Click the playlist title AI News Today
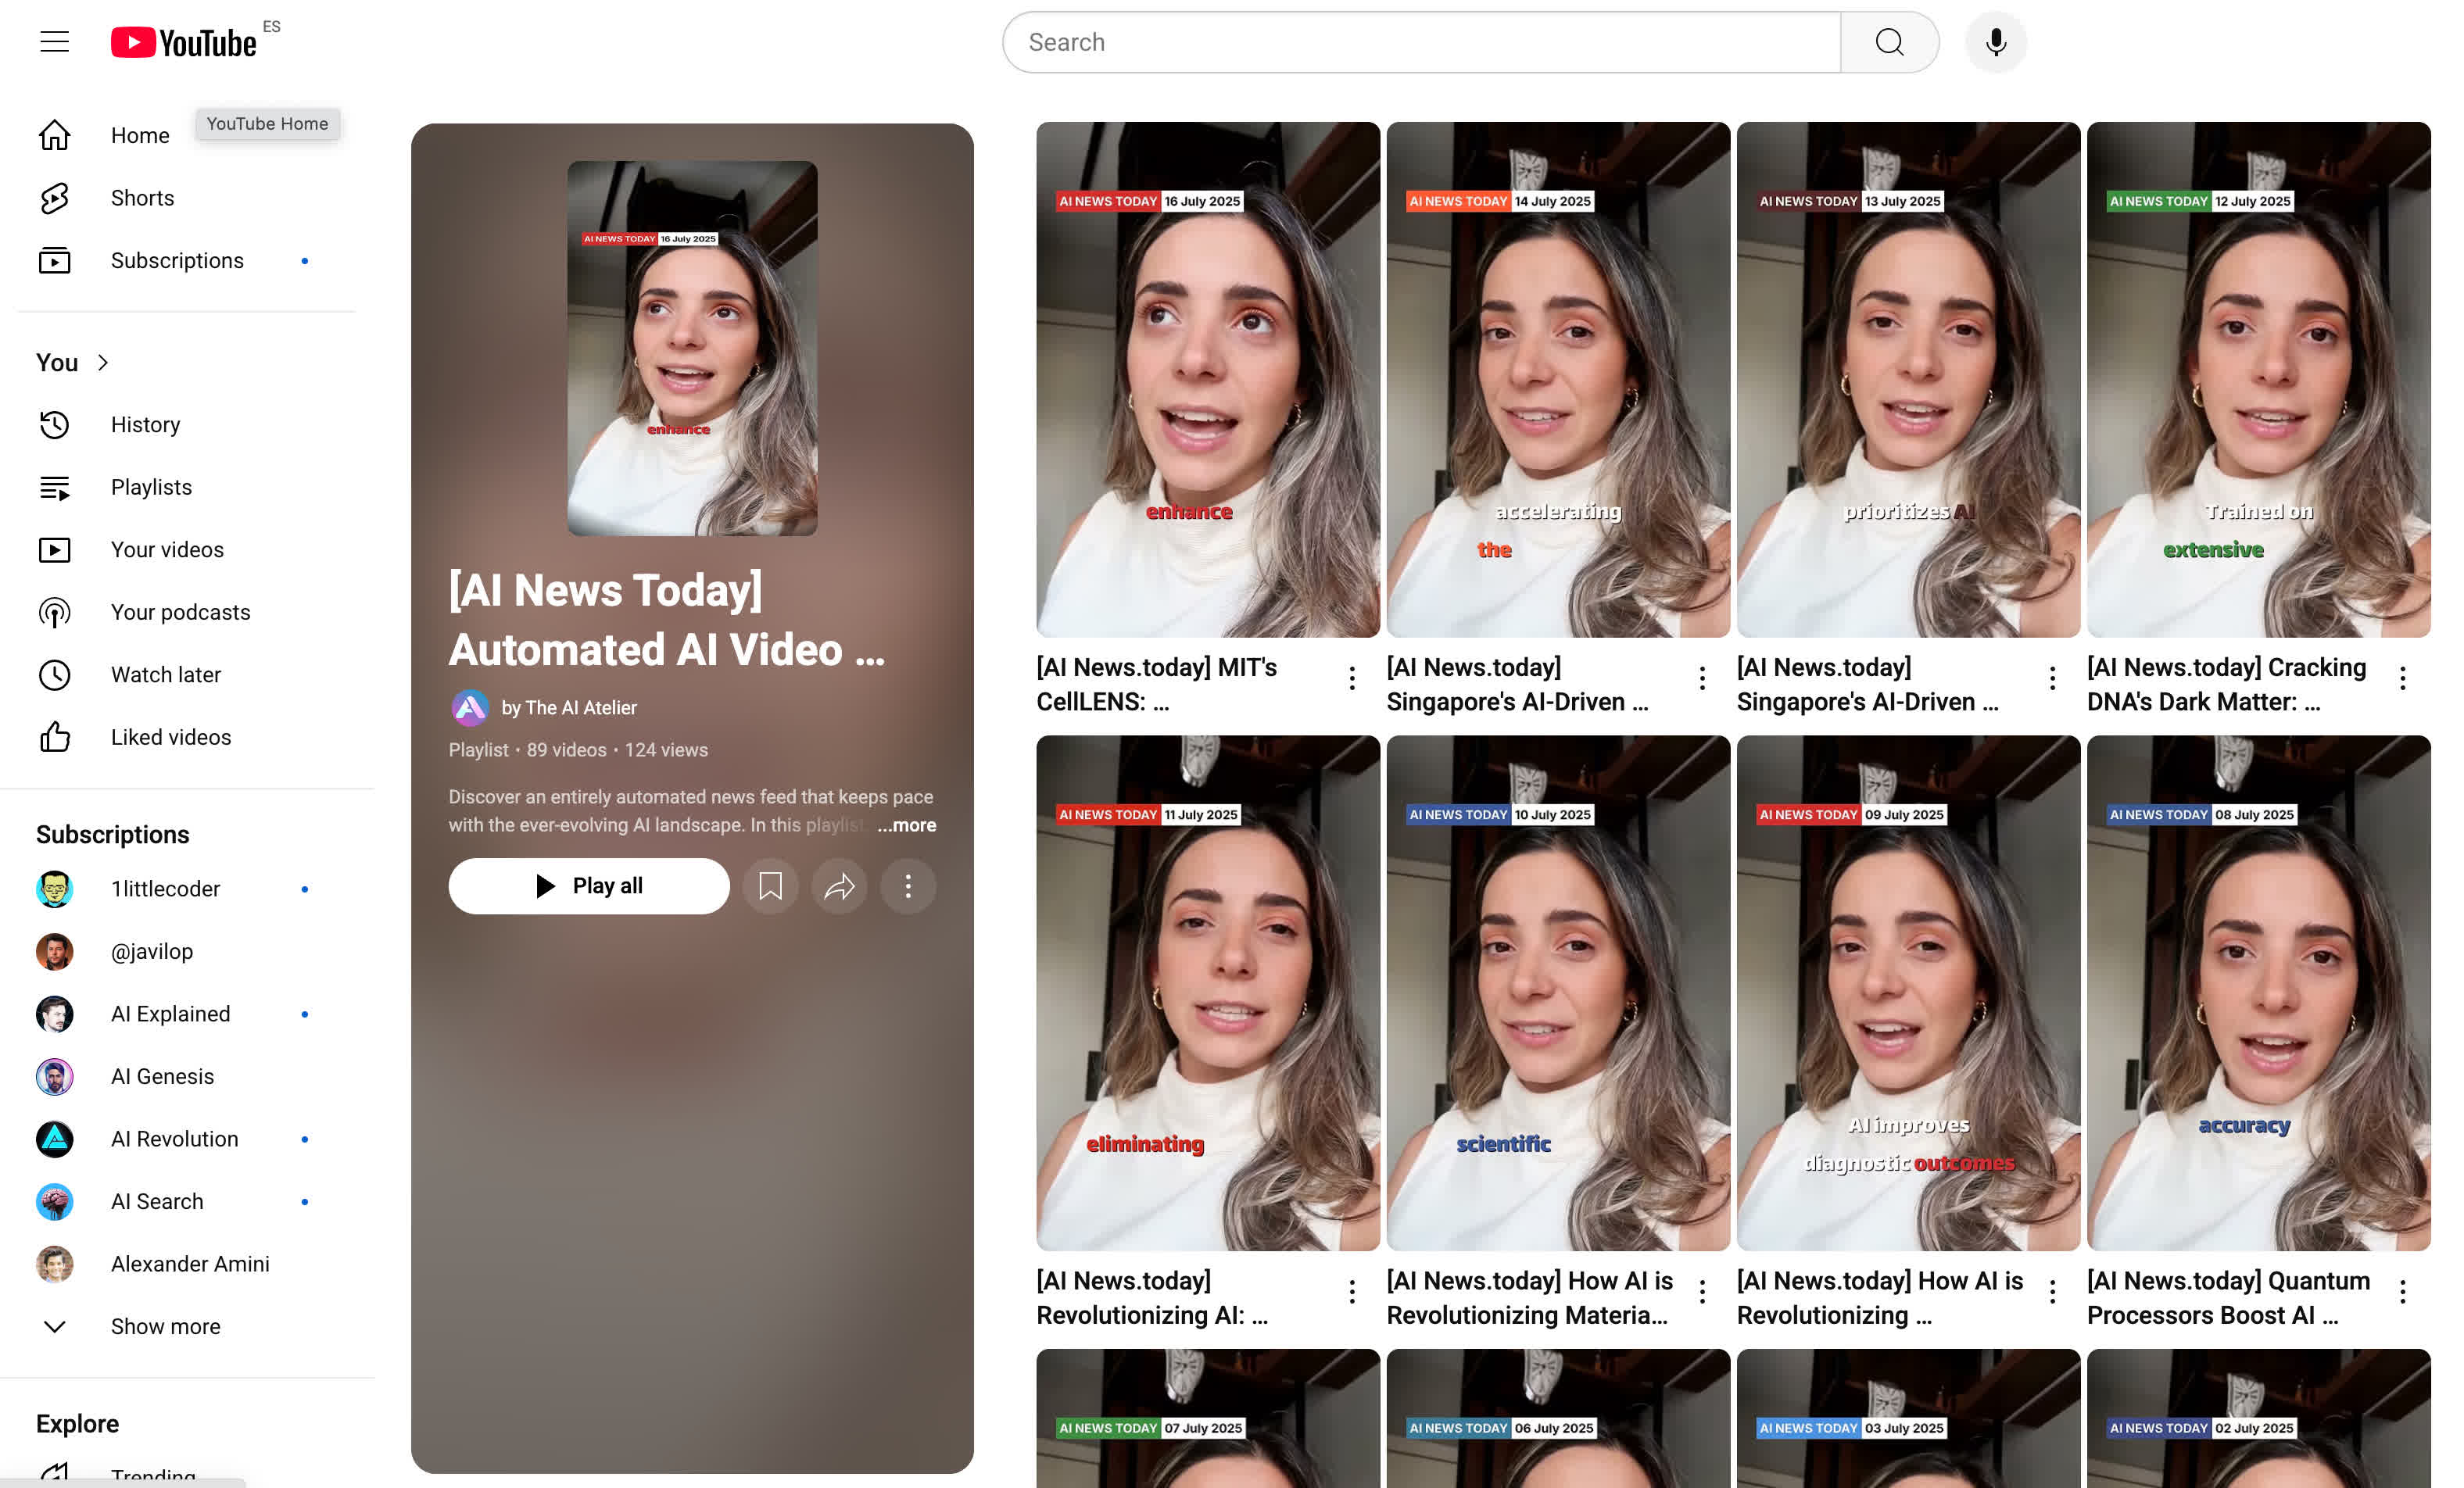2464x1488 pixels. [667, 620]
